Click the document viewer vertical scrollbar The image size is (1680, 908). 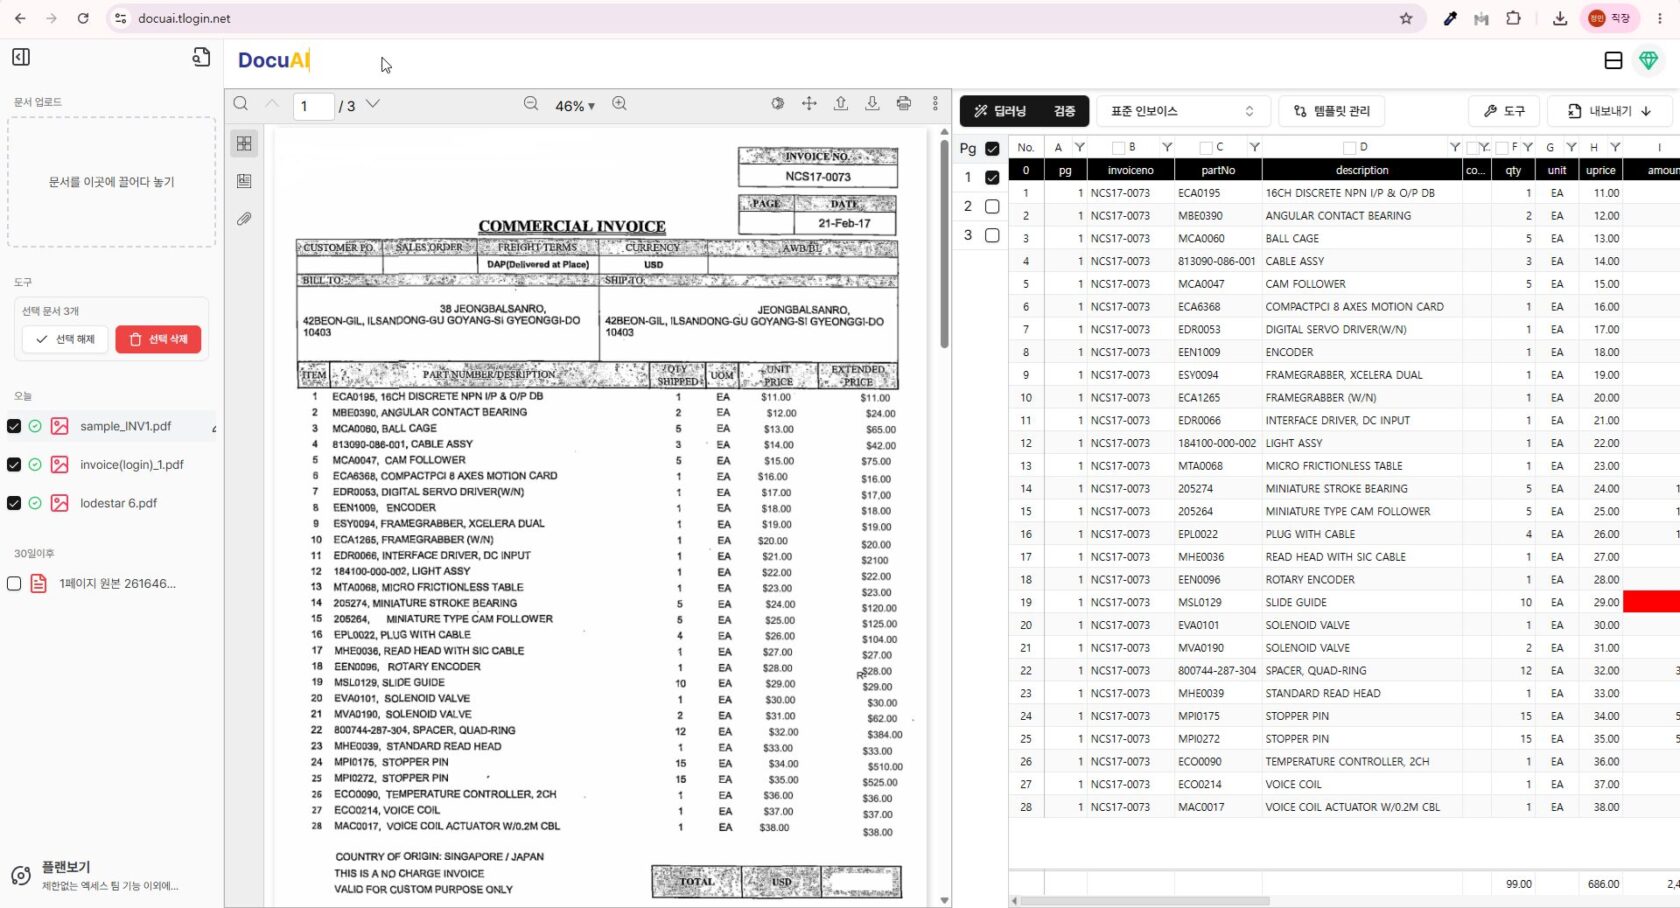coord(944,244)
